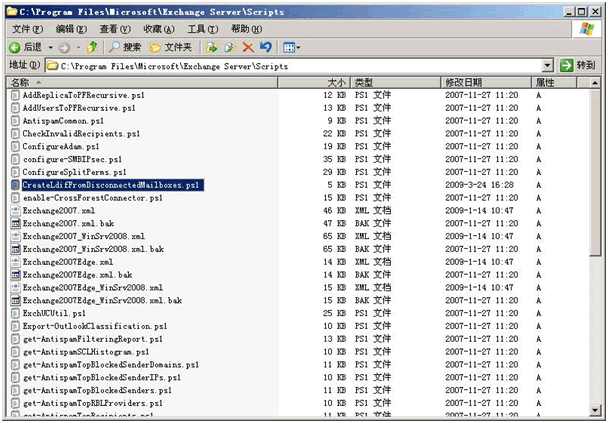Sort by Name (名称) column header
Screen dimensions: 608x423
click(142, 83)
